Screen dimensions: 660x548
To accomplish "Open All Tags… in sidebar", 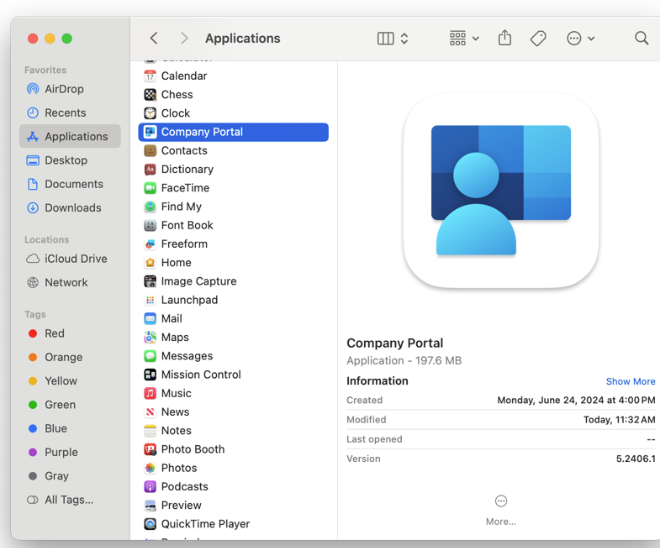I will click(70, 500).
